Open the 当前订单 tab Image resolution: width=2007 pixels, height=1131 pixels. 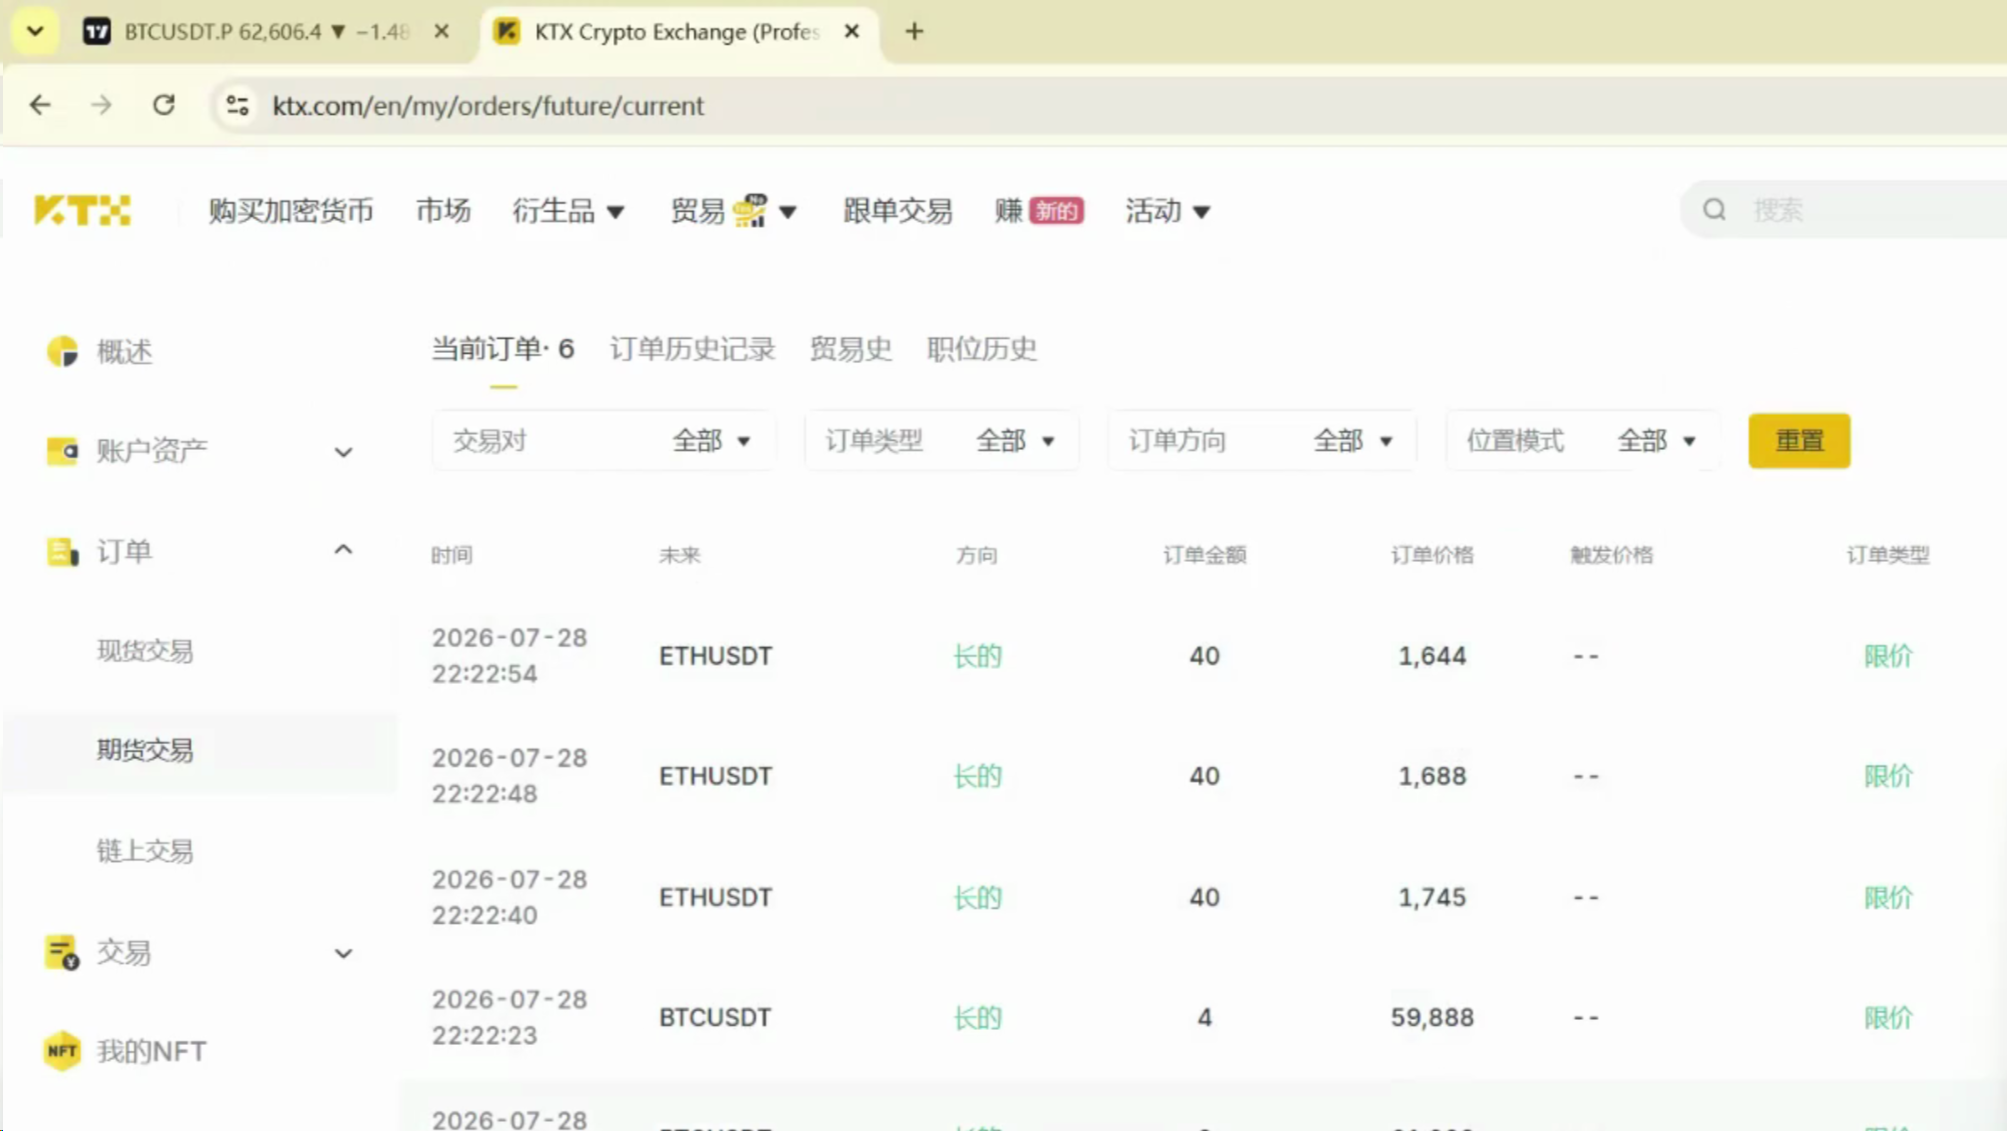(503, 349)
